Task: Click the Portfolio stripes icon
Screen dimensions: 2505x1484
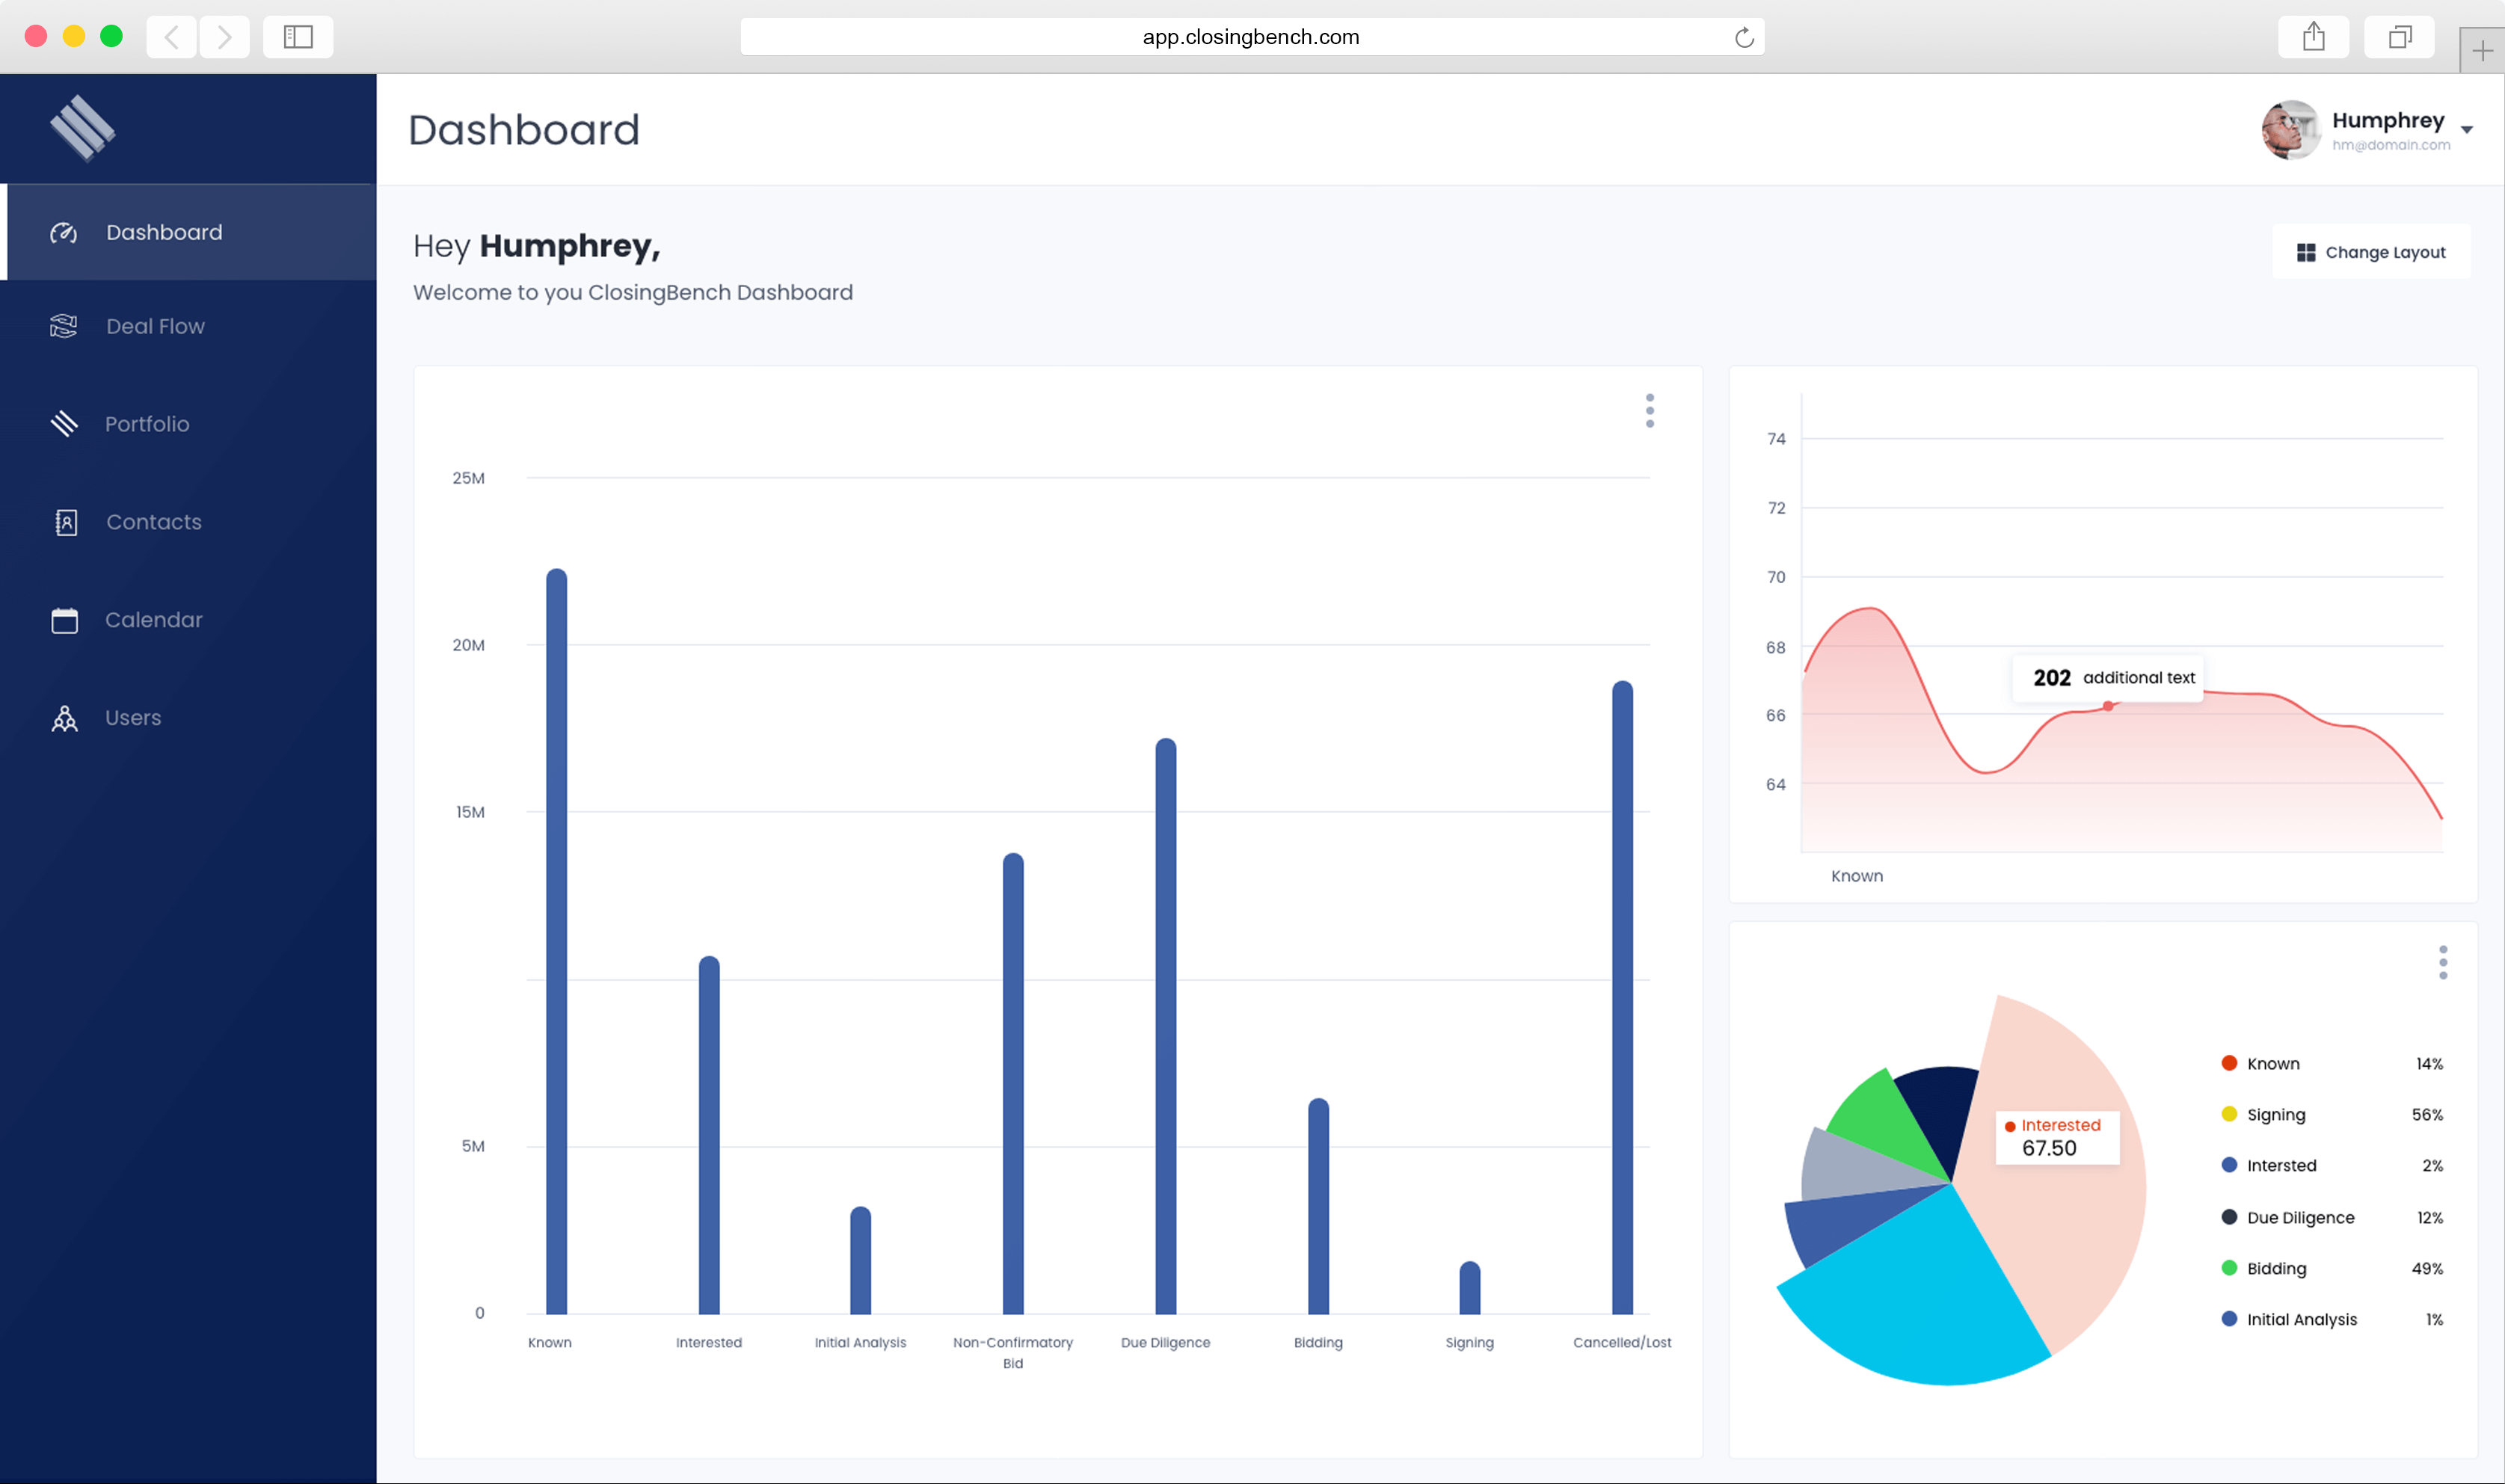Action: 64,424
